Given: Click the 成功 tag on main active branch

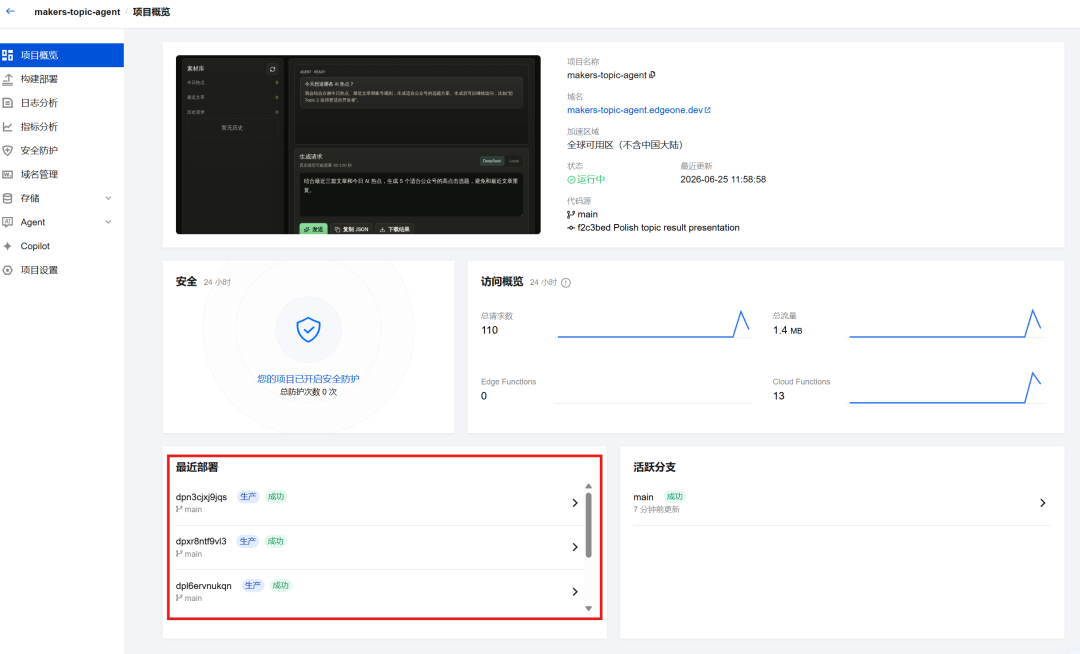Looking at the screenshot, I should click(674, 496).
